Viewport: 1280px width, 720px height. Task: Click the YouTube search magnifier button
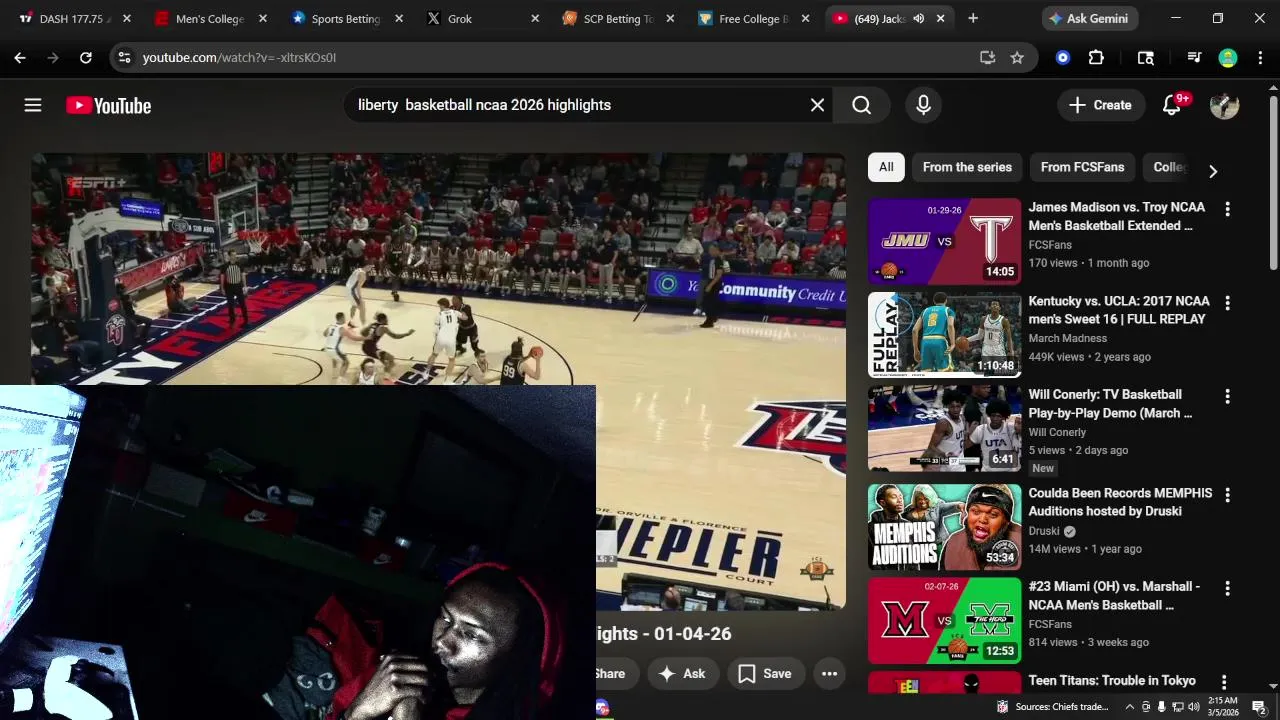coord(862,105)
